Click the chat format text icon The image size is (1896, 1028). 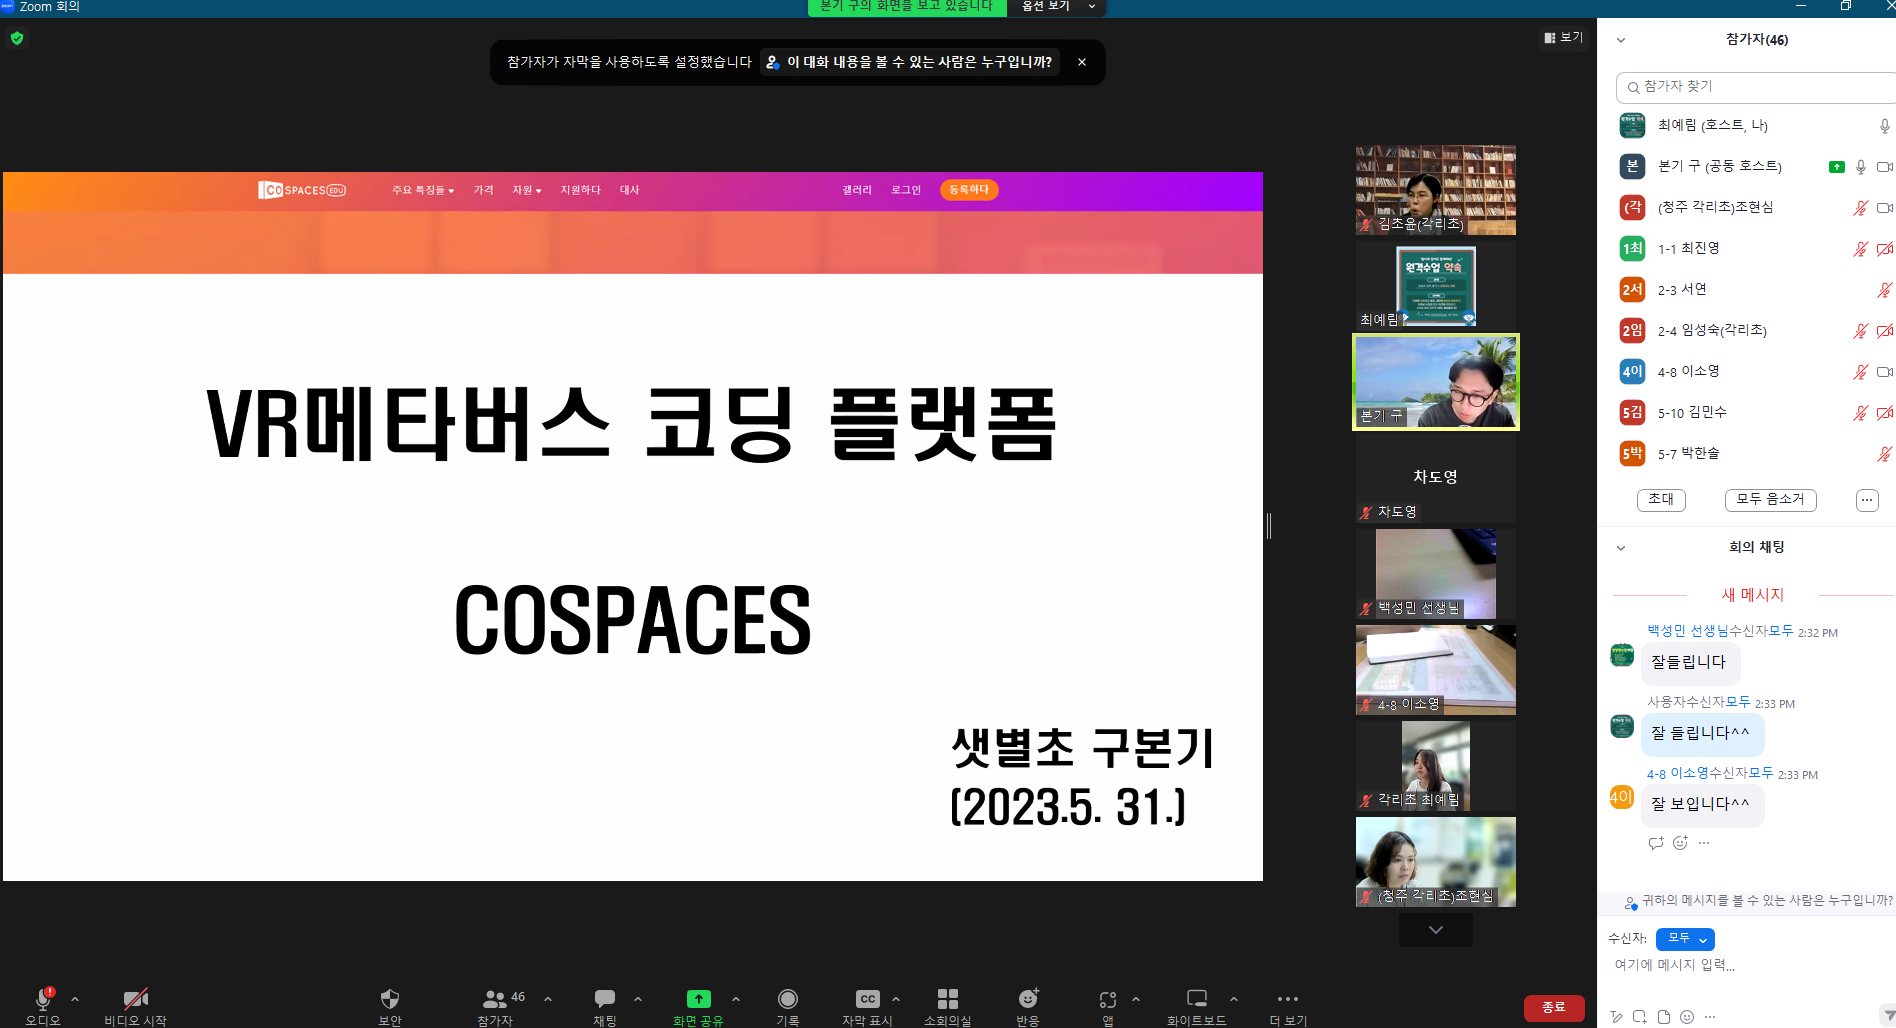tap(1616, 1017)
